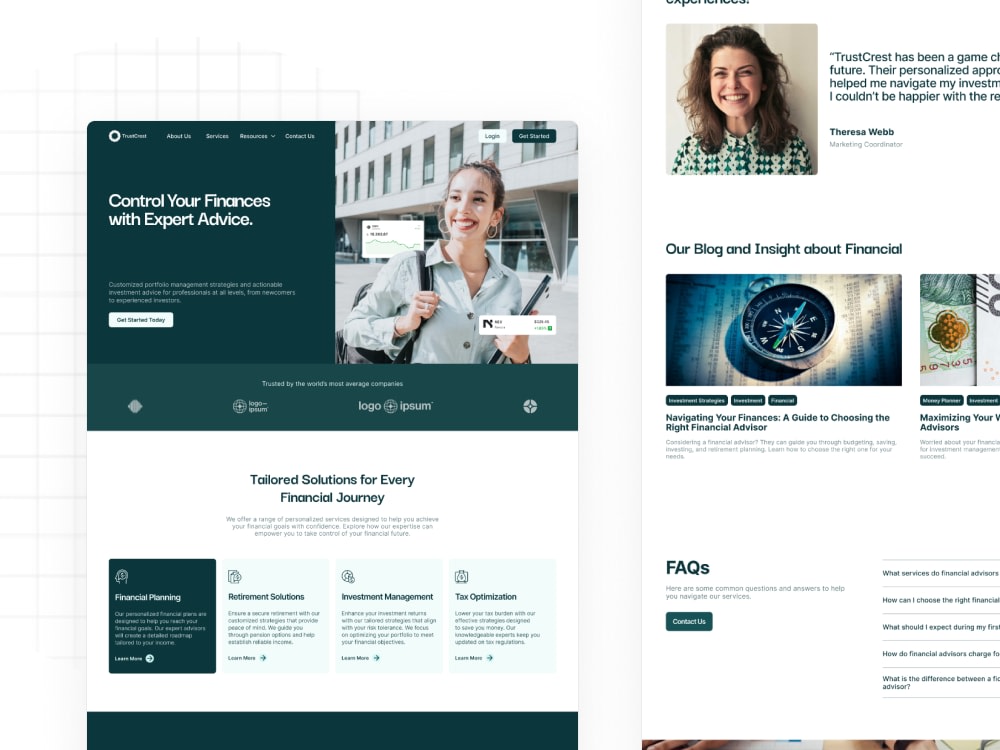Image resolution: width=1000 pixels, height=750 pixels.
Task: Select the Investment tag under compass image
Action: tap(747, 401)
